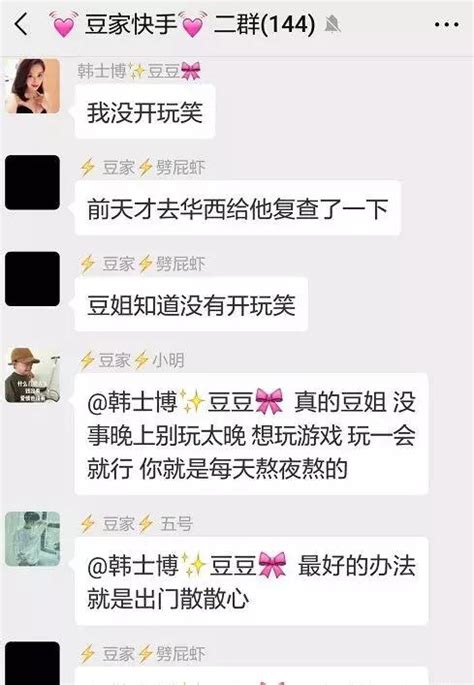Screen dimensions: 474x685
Task: Tap 五号's pale green avatar
Action: click(32, 539)
